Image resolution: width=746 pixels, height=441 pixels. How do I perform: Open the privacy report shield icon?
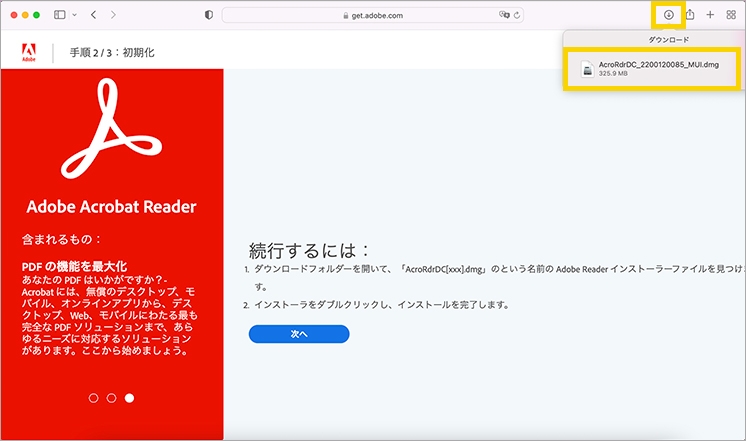pos(208,15)
